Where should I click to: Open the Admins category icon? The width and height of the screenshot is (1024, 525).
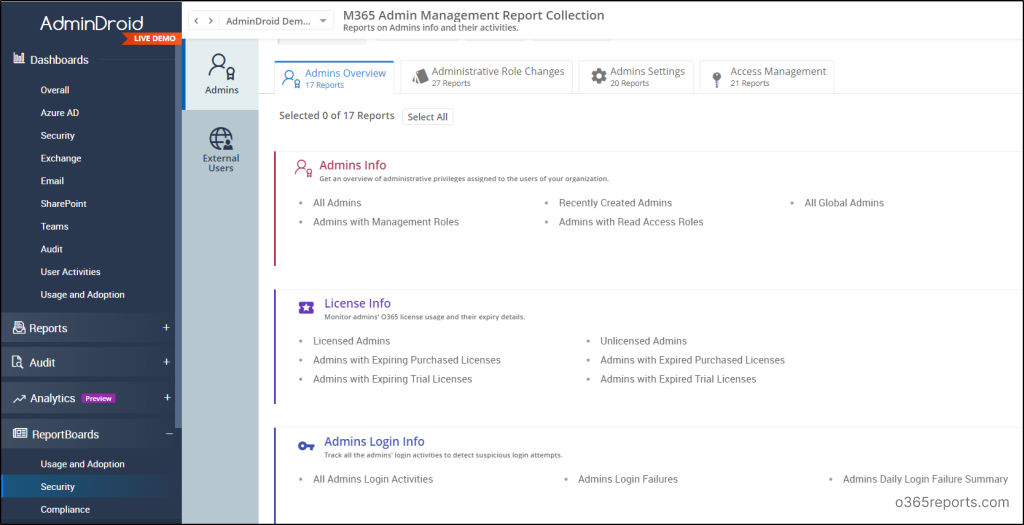[x=221, y=66]
